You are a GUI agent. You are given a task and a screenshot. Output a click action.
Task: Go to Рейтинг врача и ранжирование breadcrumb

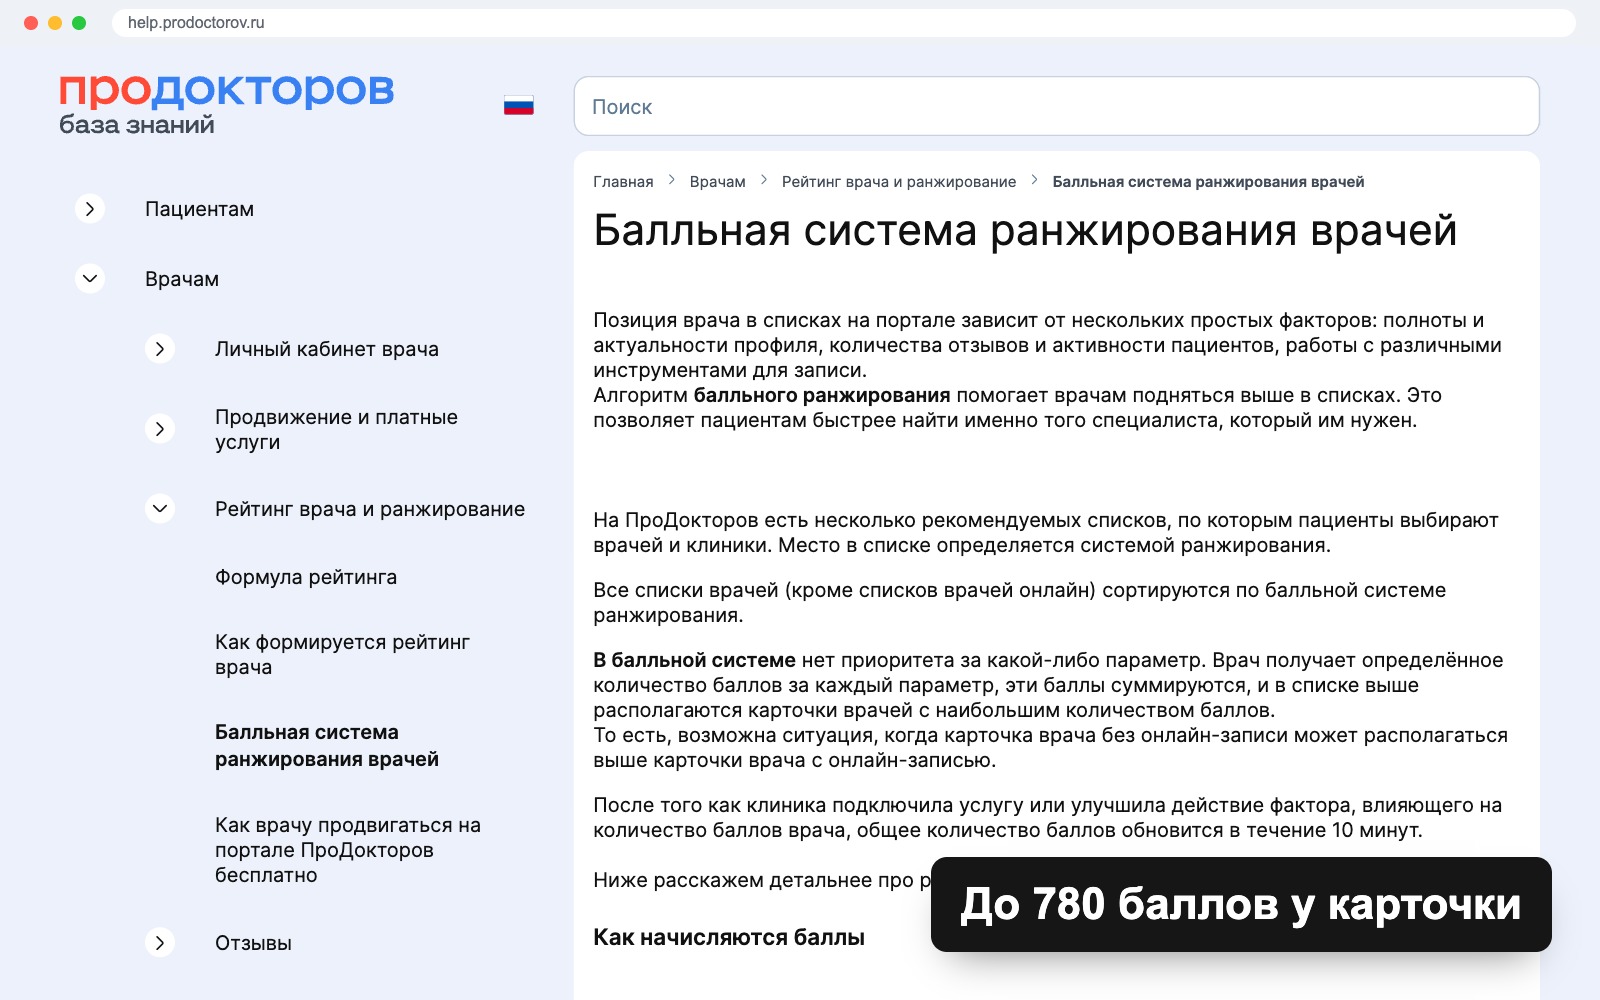(899, 182)
